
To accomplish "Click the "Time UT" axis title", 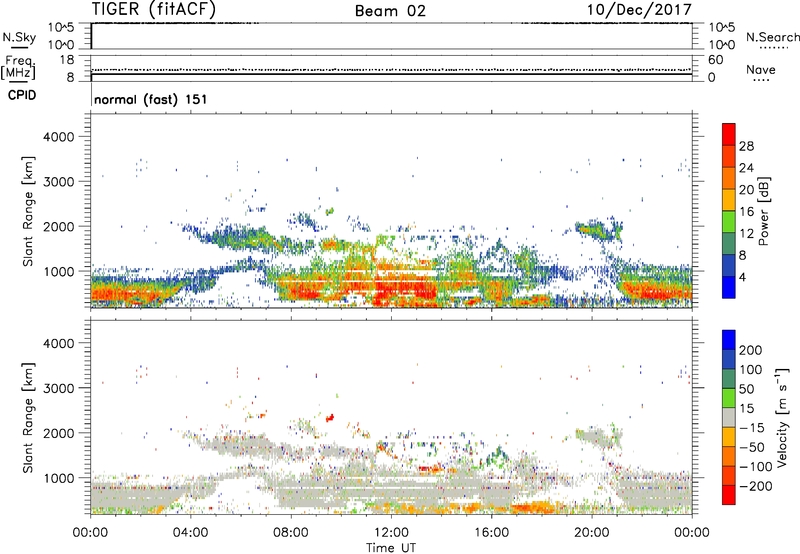I will (391, 548).
